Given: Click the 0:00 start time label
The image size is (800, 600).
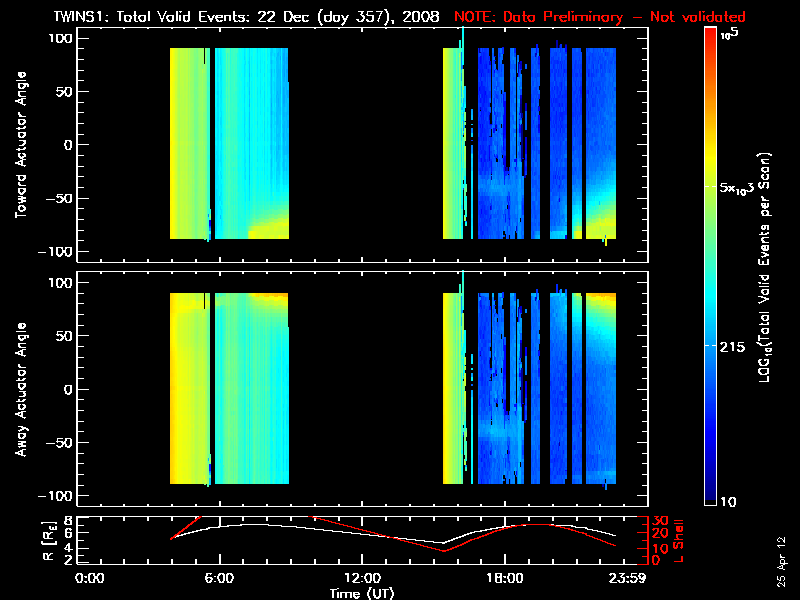Looking at the screenshot, I should [x=90, y=579].
